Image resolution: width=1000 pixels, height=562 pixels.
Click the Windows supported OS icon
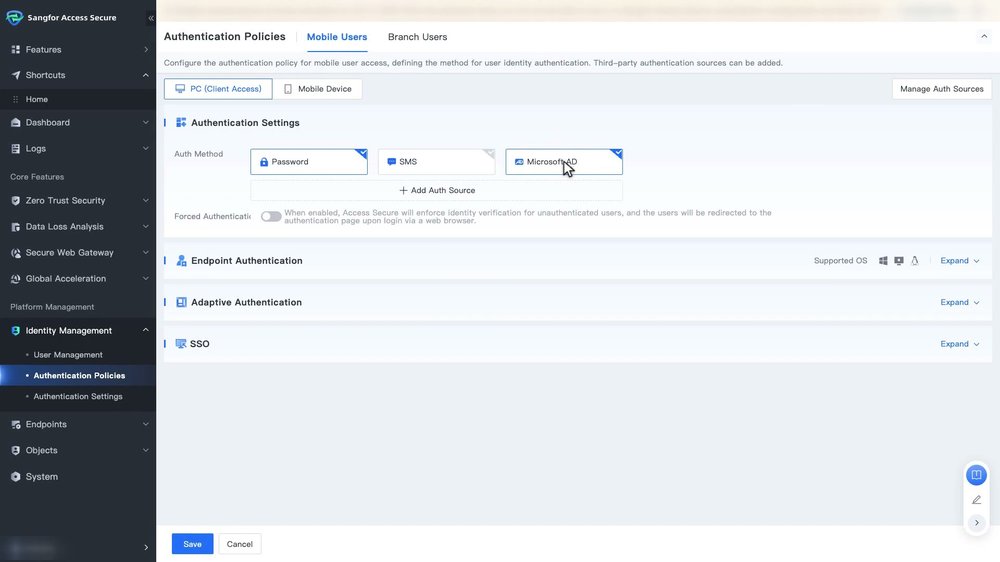pos(883,261)
